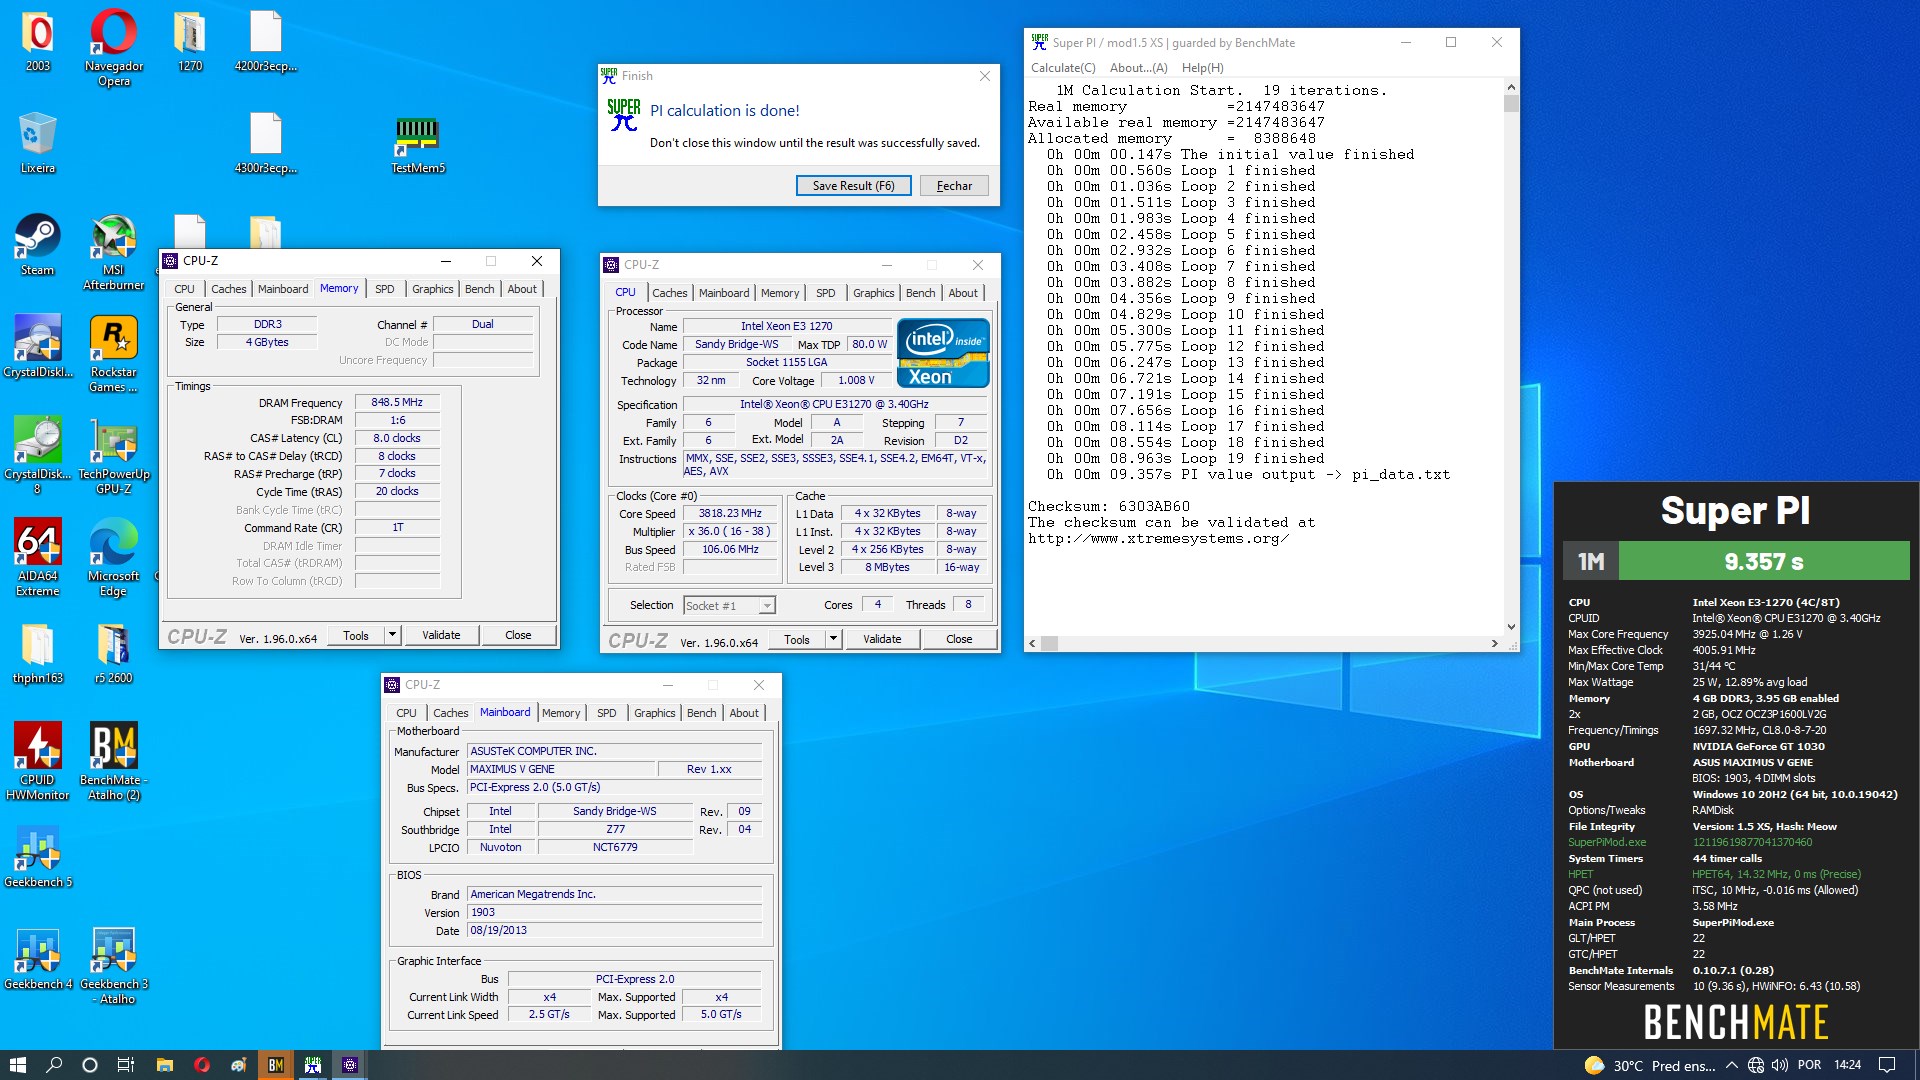The image size is (1920, 1080).
Task: Open File Explorer from the taskbar
Action: pos(165,1065)
